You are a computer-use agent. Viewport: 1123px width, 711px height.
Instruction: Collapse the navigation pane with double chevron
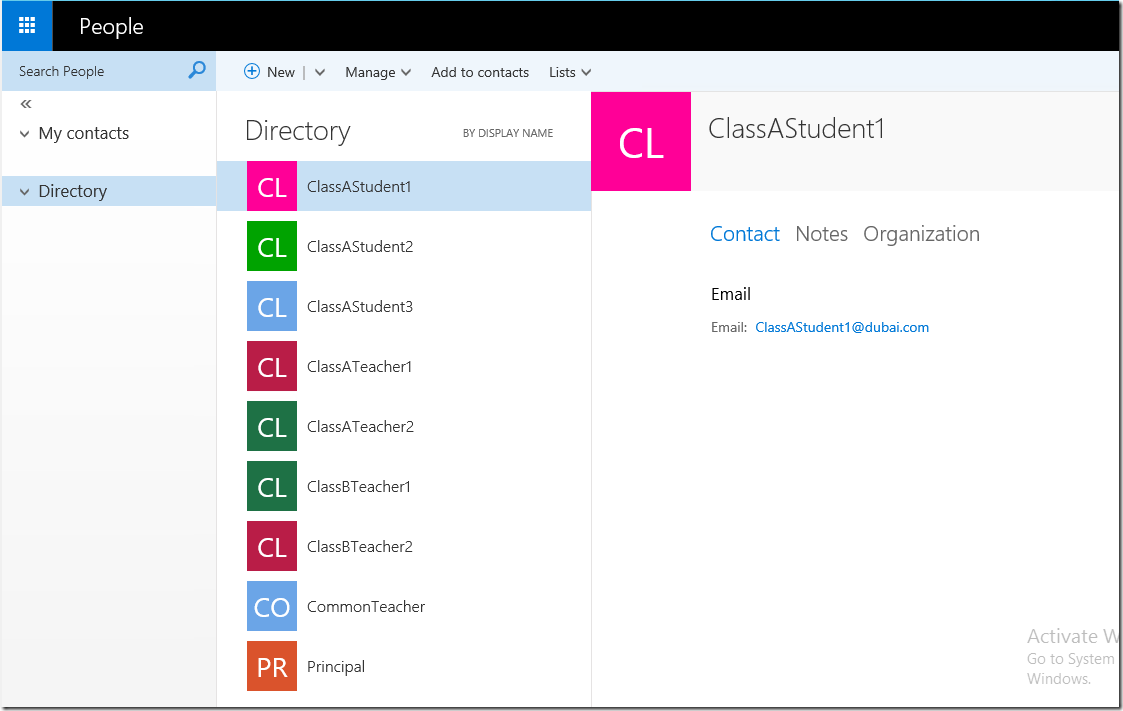click(26, 104)
